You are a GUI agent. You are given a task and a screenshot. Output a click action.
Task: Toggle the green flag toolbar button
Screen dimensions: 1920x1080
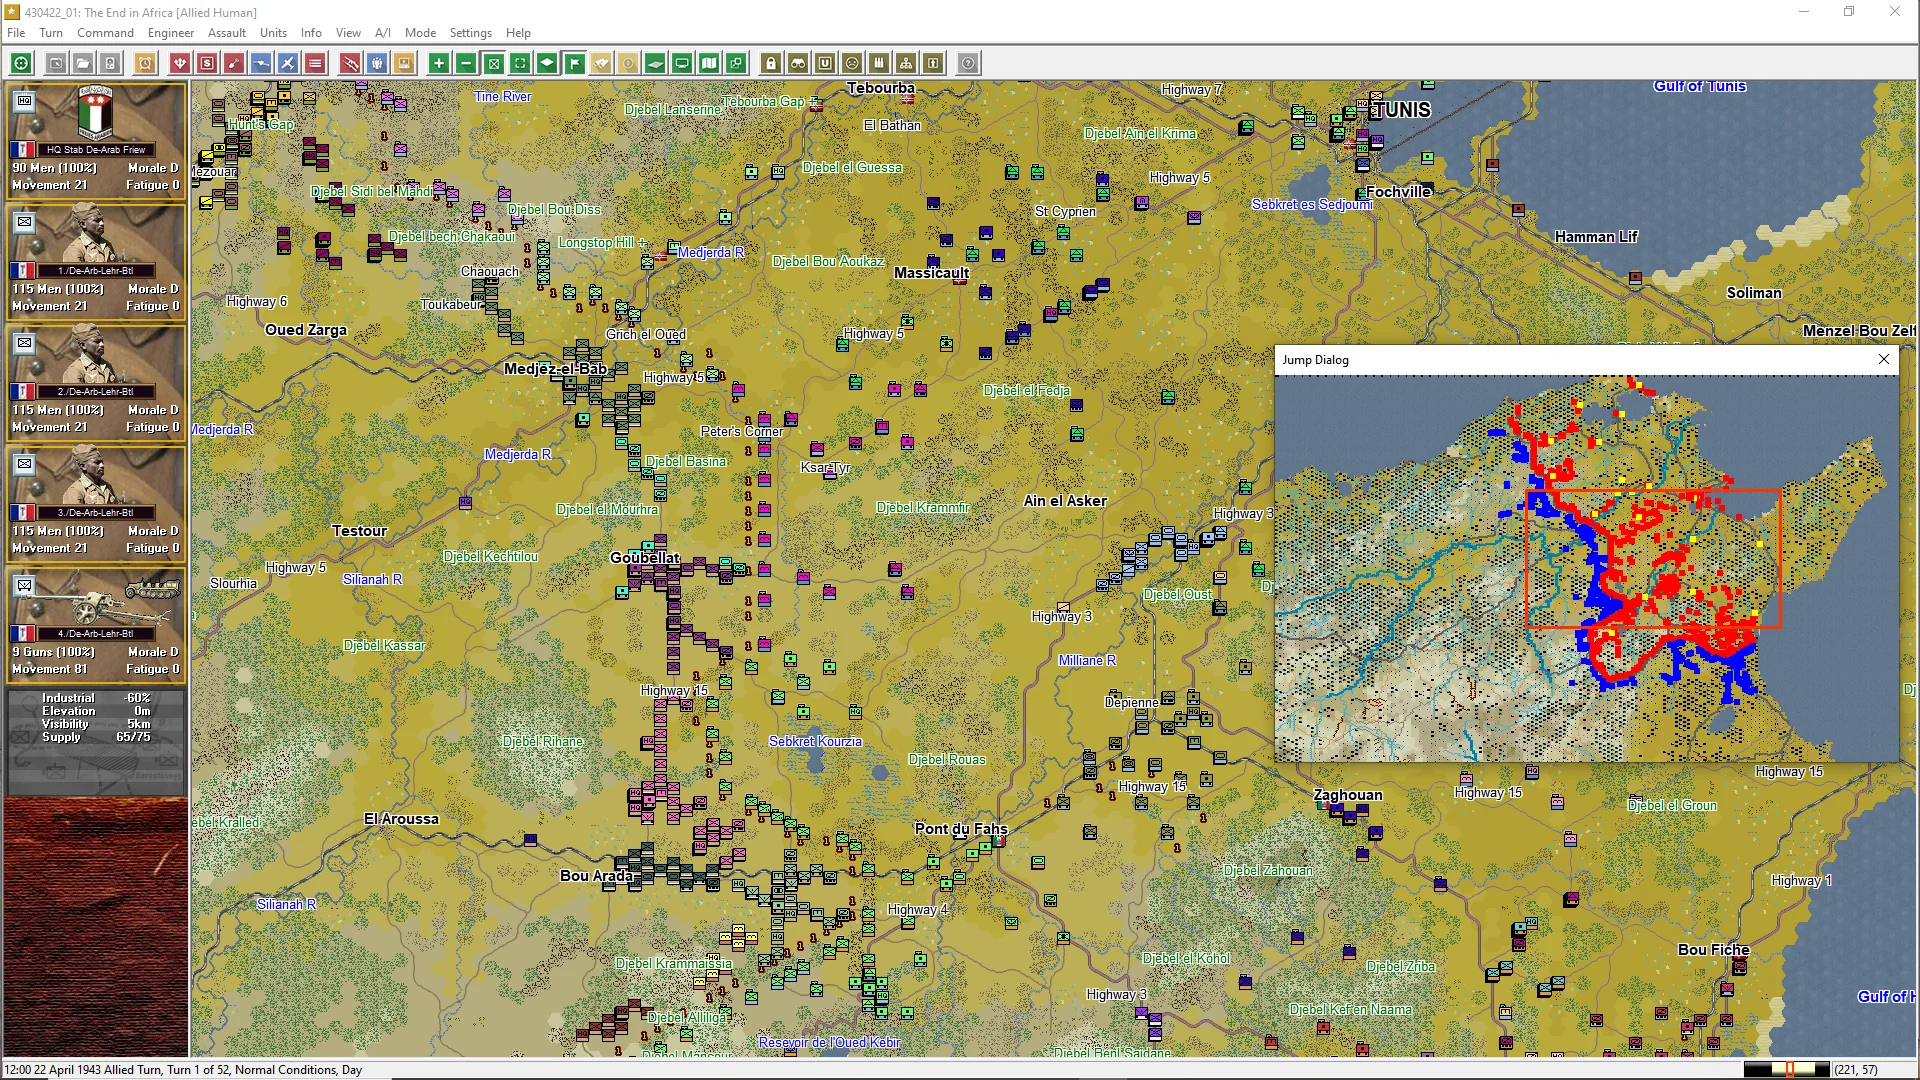click(x=574, y=63)
